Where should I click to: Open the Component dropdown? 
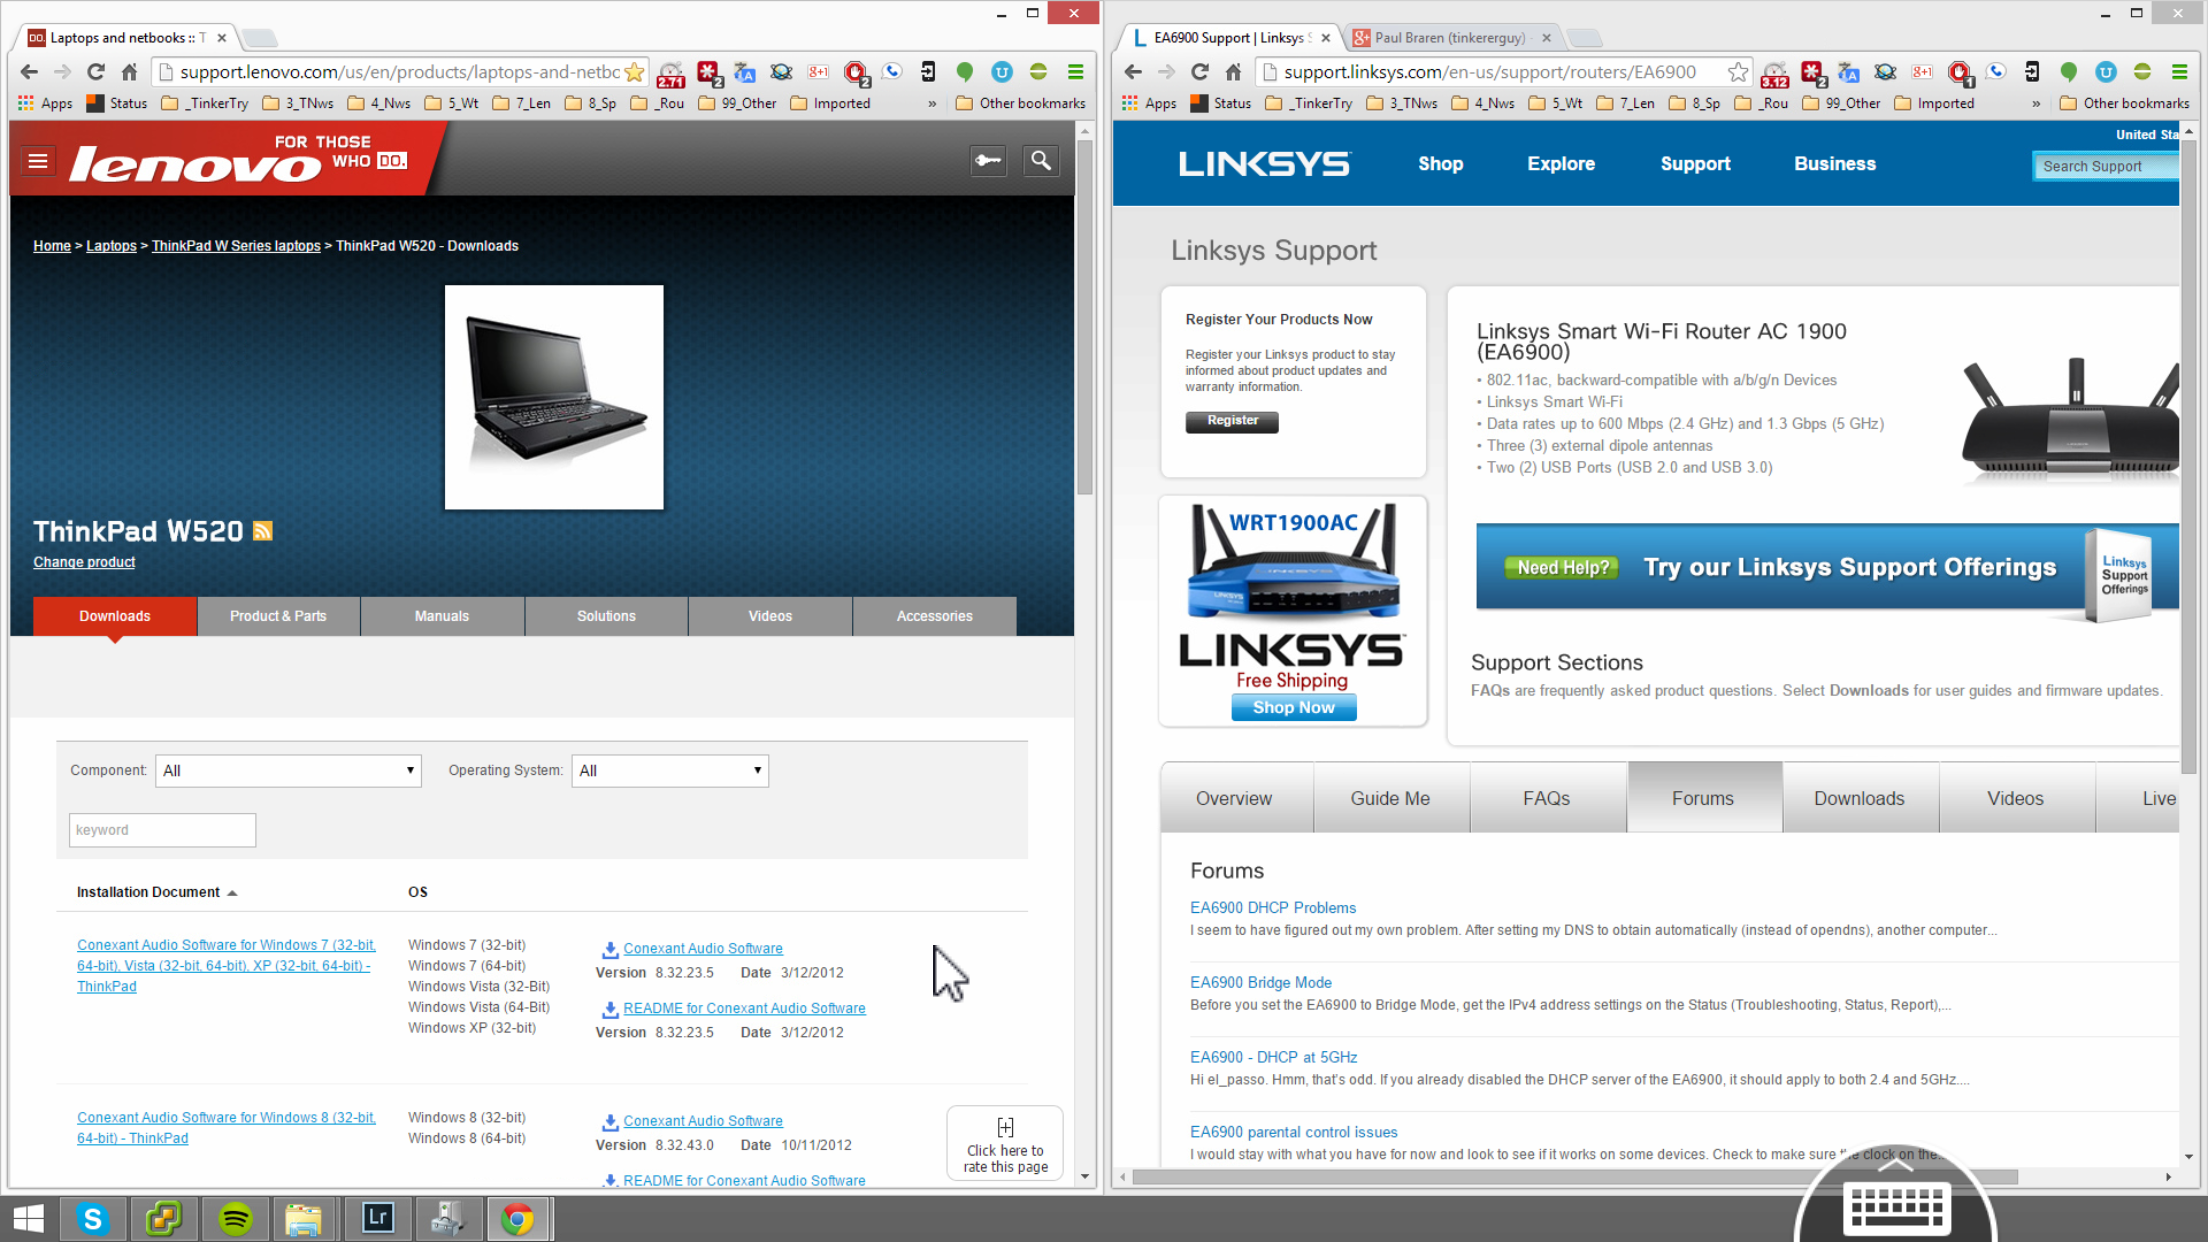click(288, 770)
